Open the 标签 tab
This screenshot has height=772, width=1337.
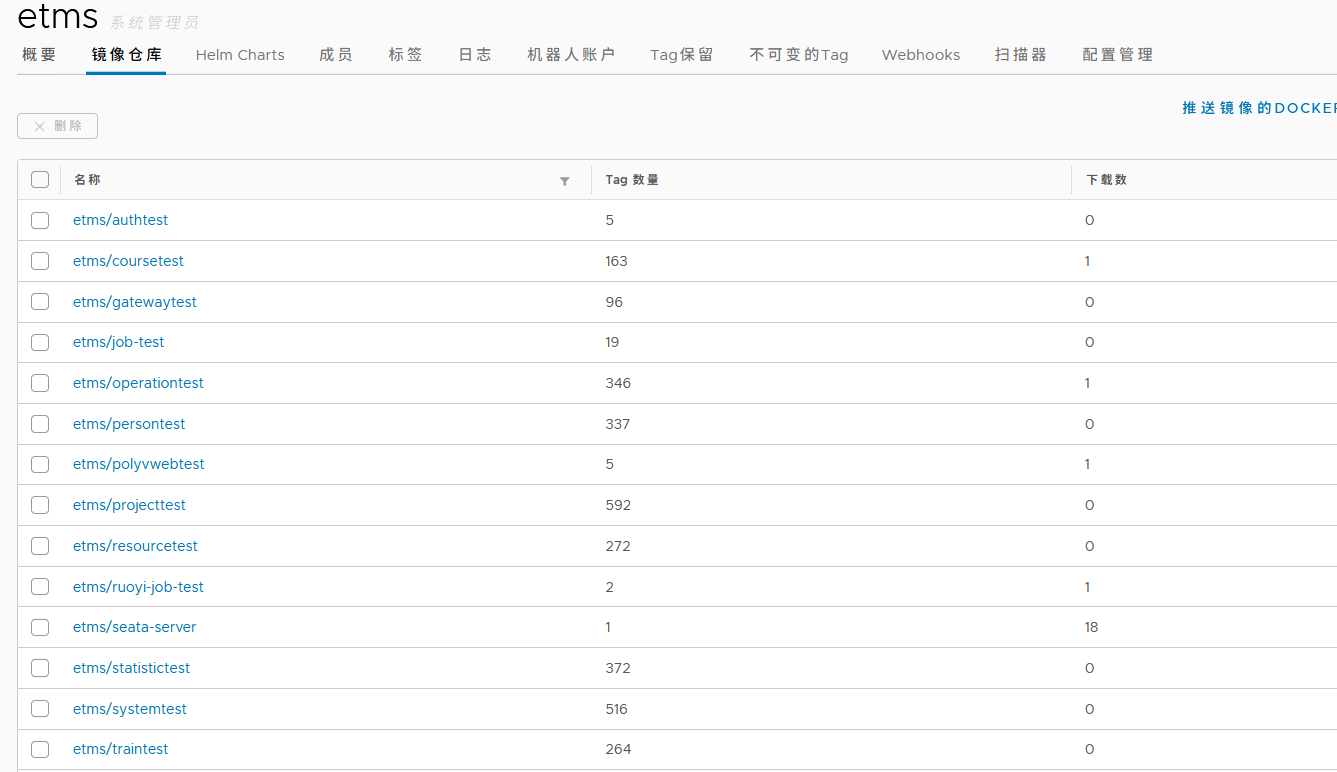tap(406, 55)
